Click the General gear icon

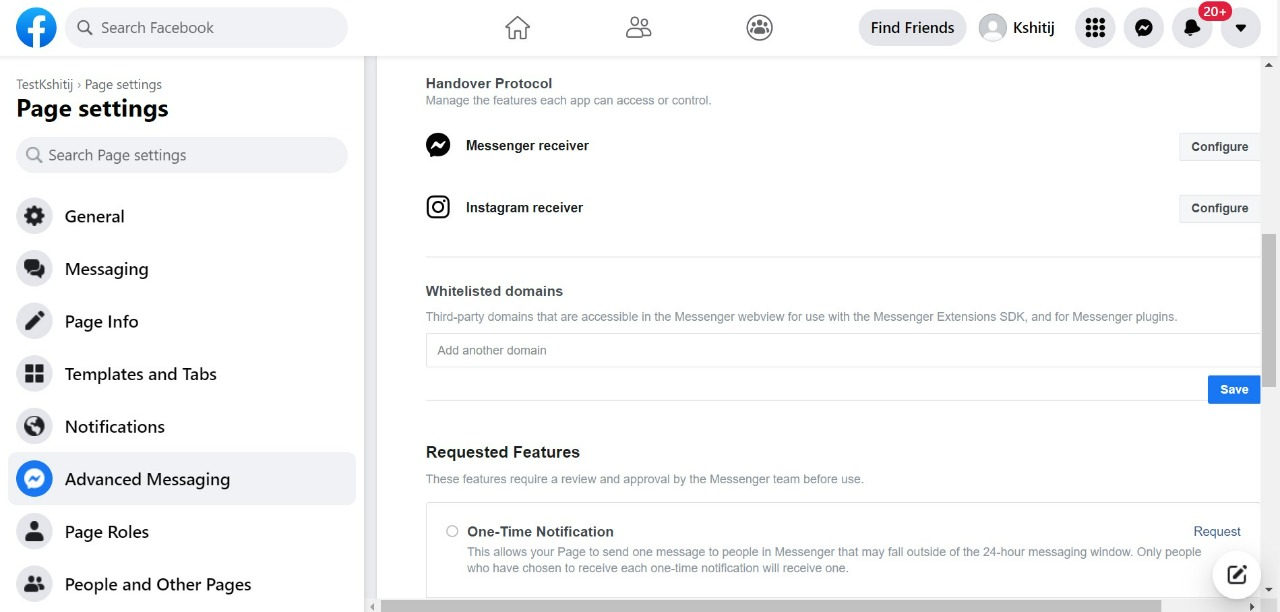coord(35,216)
